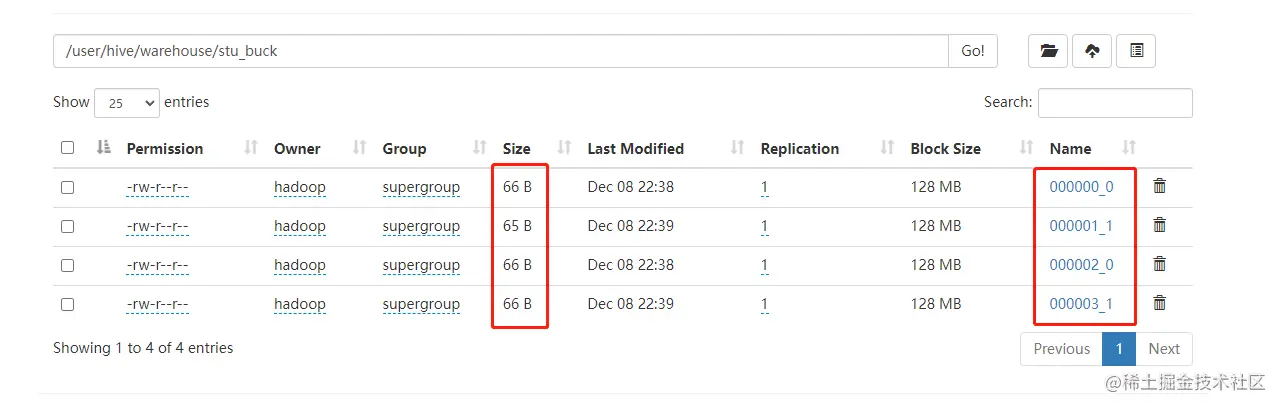This screenshot has width=1280, height=407.
Task: Open the Show entries count dropdown
Action: pyautogui.click(x=127, y=103)
